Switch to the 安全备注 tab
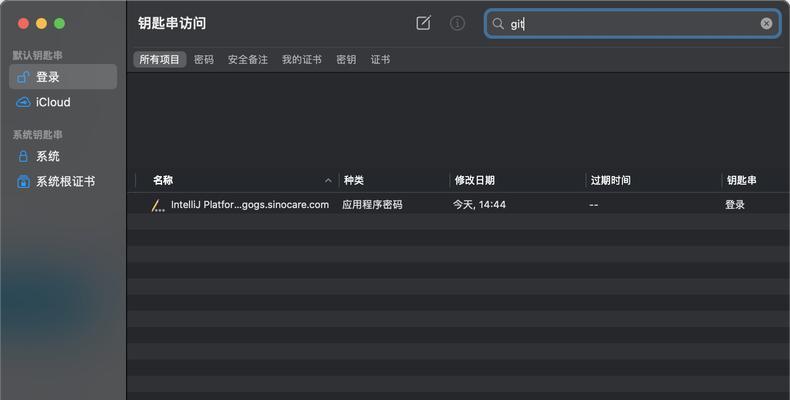The width and height of the screenshot is (790, 400). (x=247, y=59)
